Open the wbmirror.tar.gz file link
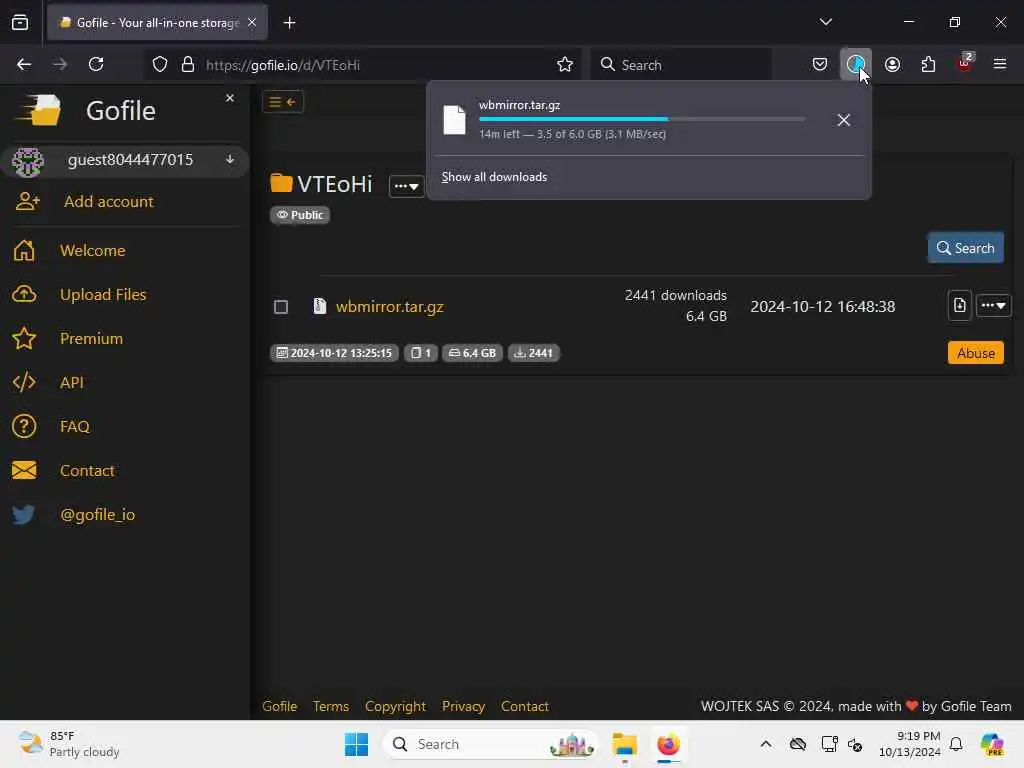Viewport: 1024px width, 768px height. point(389,306)
